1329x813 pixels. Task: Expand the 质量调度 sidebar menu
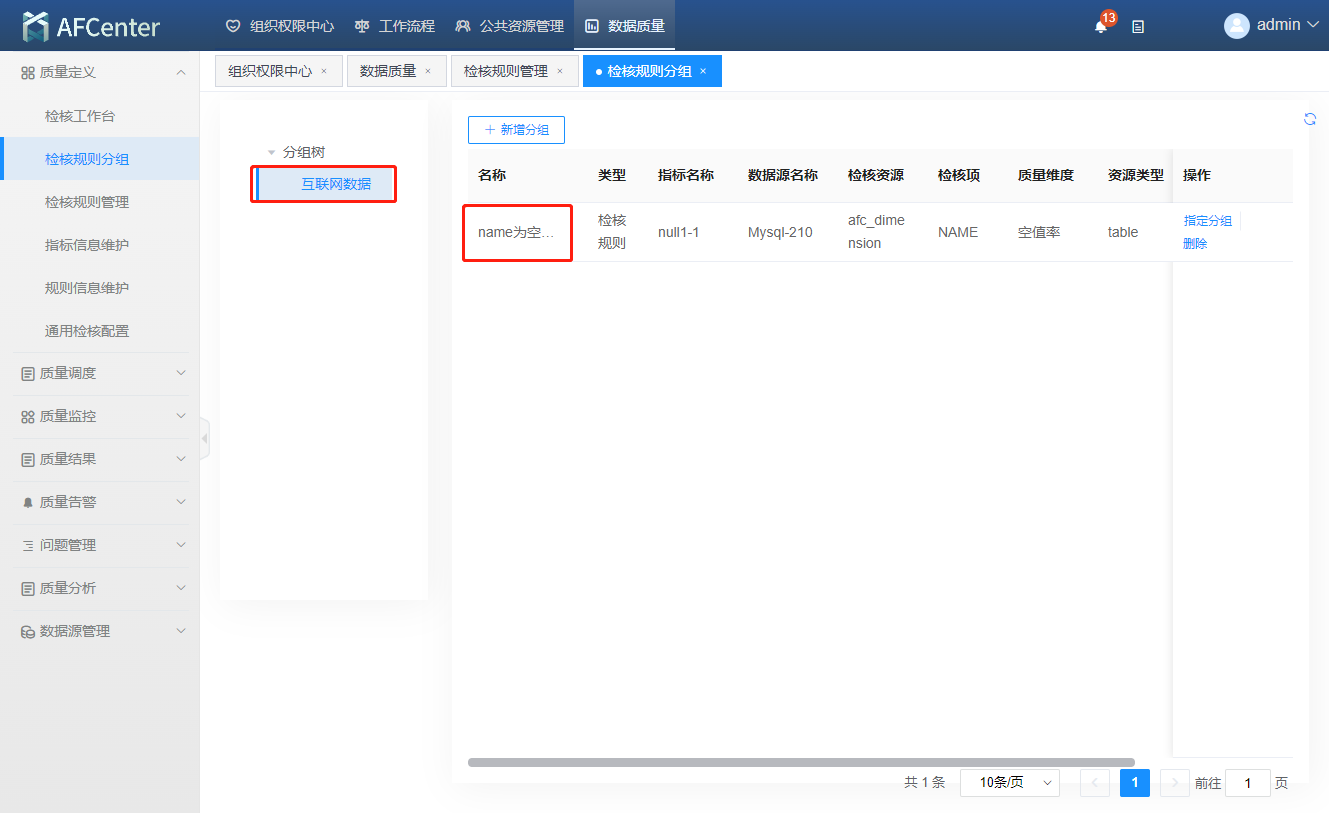point(99,373)
